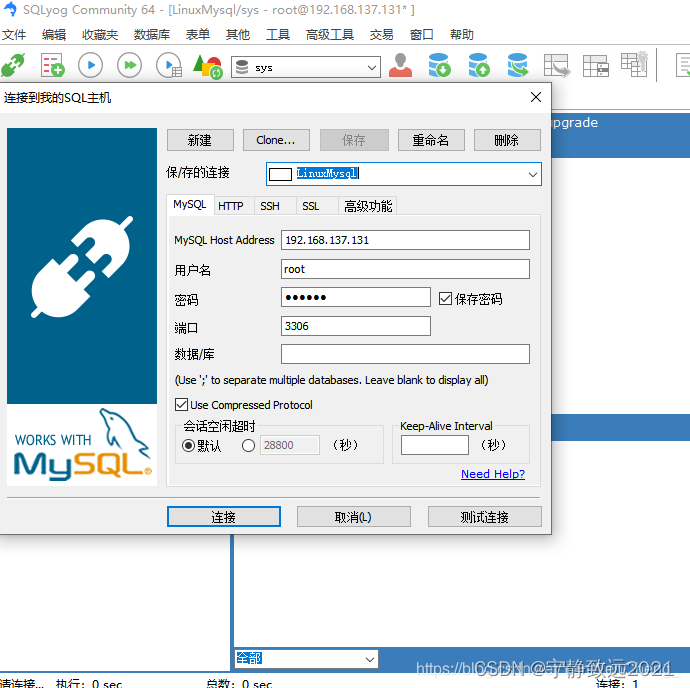Click the 重命名 button
This screenshot has height=688, width=690.
click(x=431, y=140)
